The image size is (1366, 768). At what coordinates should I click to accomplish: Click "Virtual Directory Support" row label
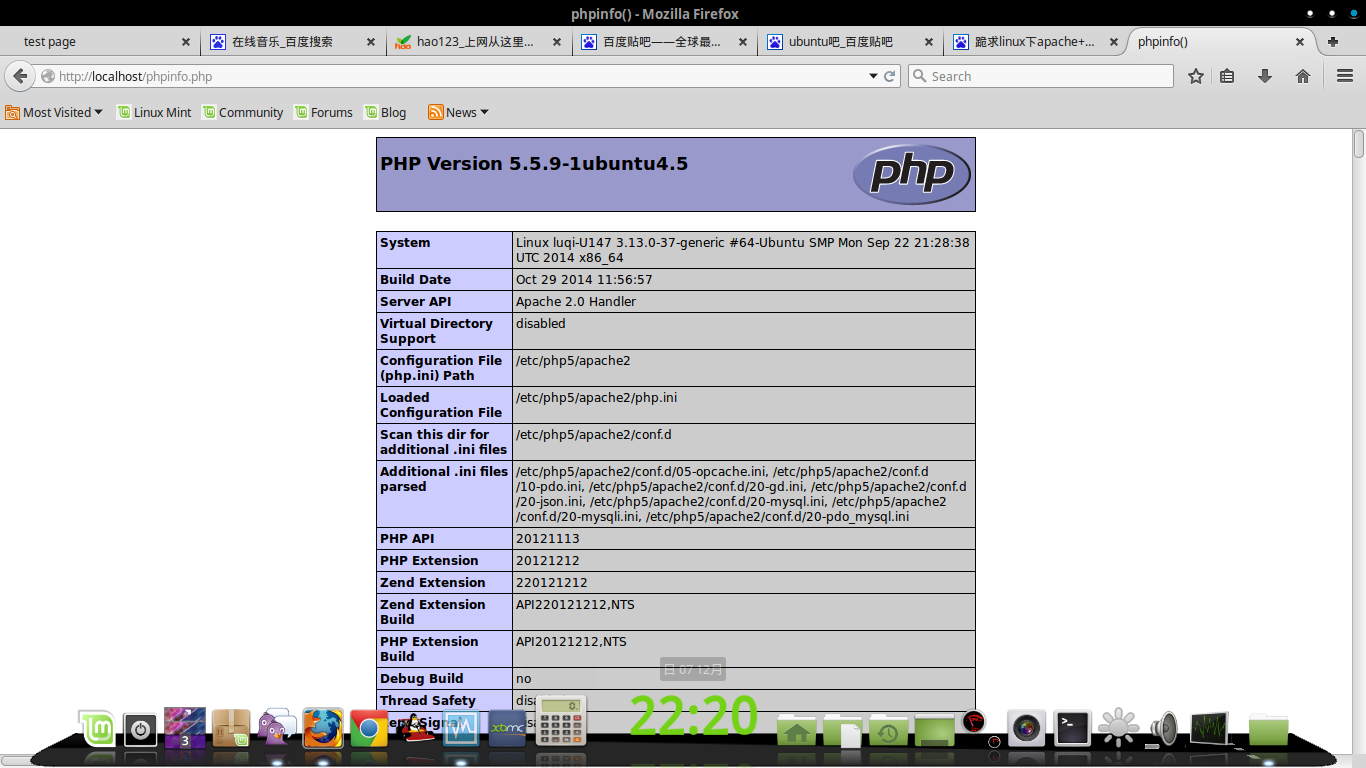tap(436, 331)
